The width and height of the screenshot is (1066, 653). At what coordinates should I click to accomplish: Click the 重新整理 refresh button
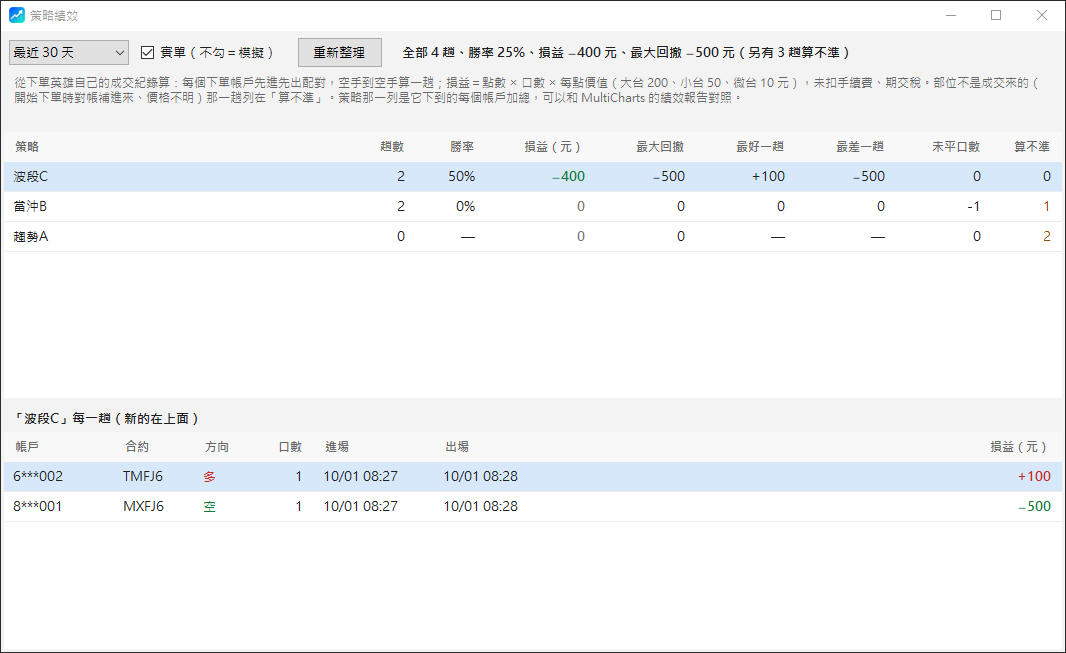coord(339,52)
